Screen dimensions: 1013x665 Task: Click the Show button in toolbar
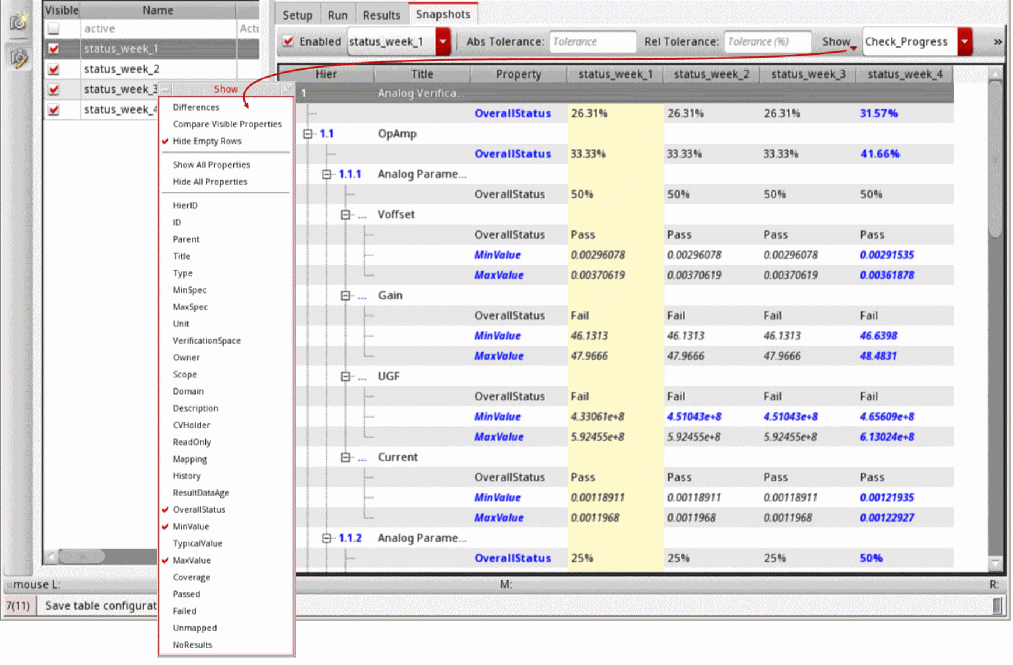coord(836,42)
